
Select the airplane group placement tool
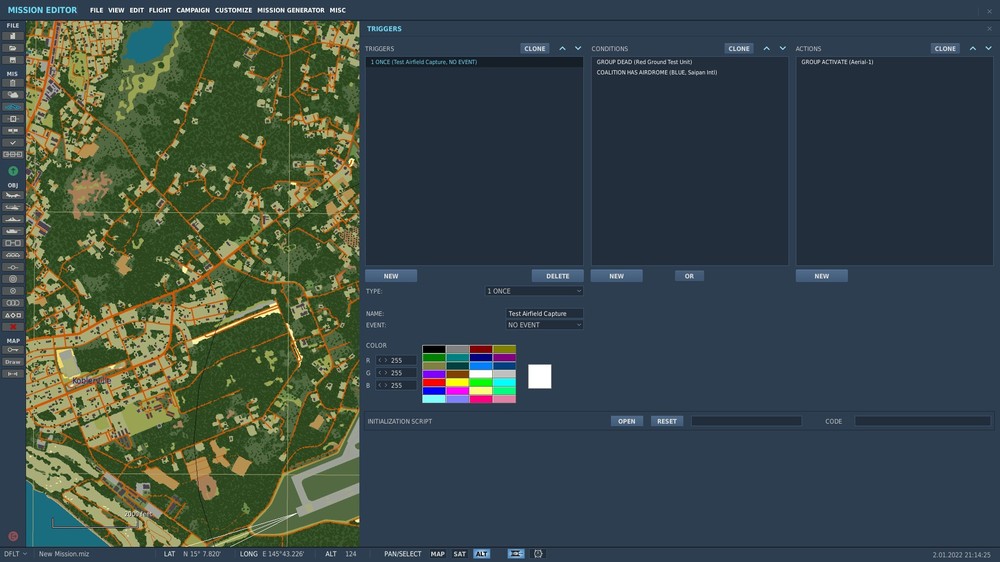(x=13, y=195)
